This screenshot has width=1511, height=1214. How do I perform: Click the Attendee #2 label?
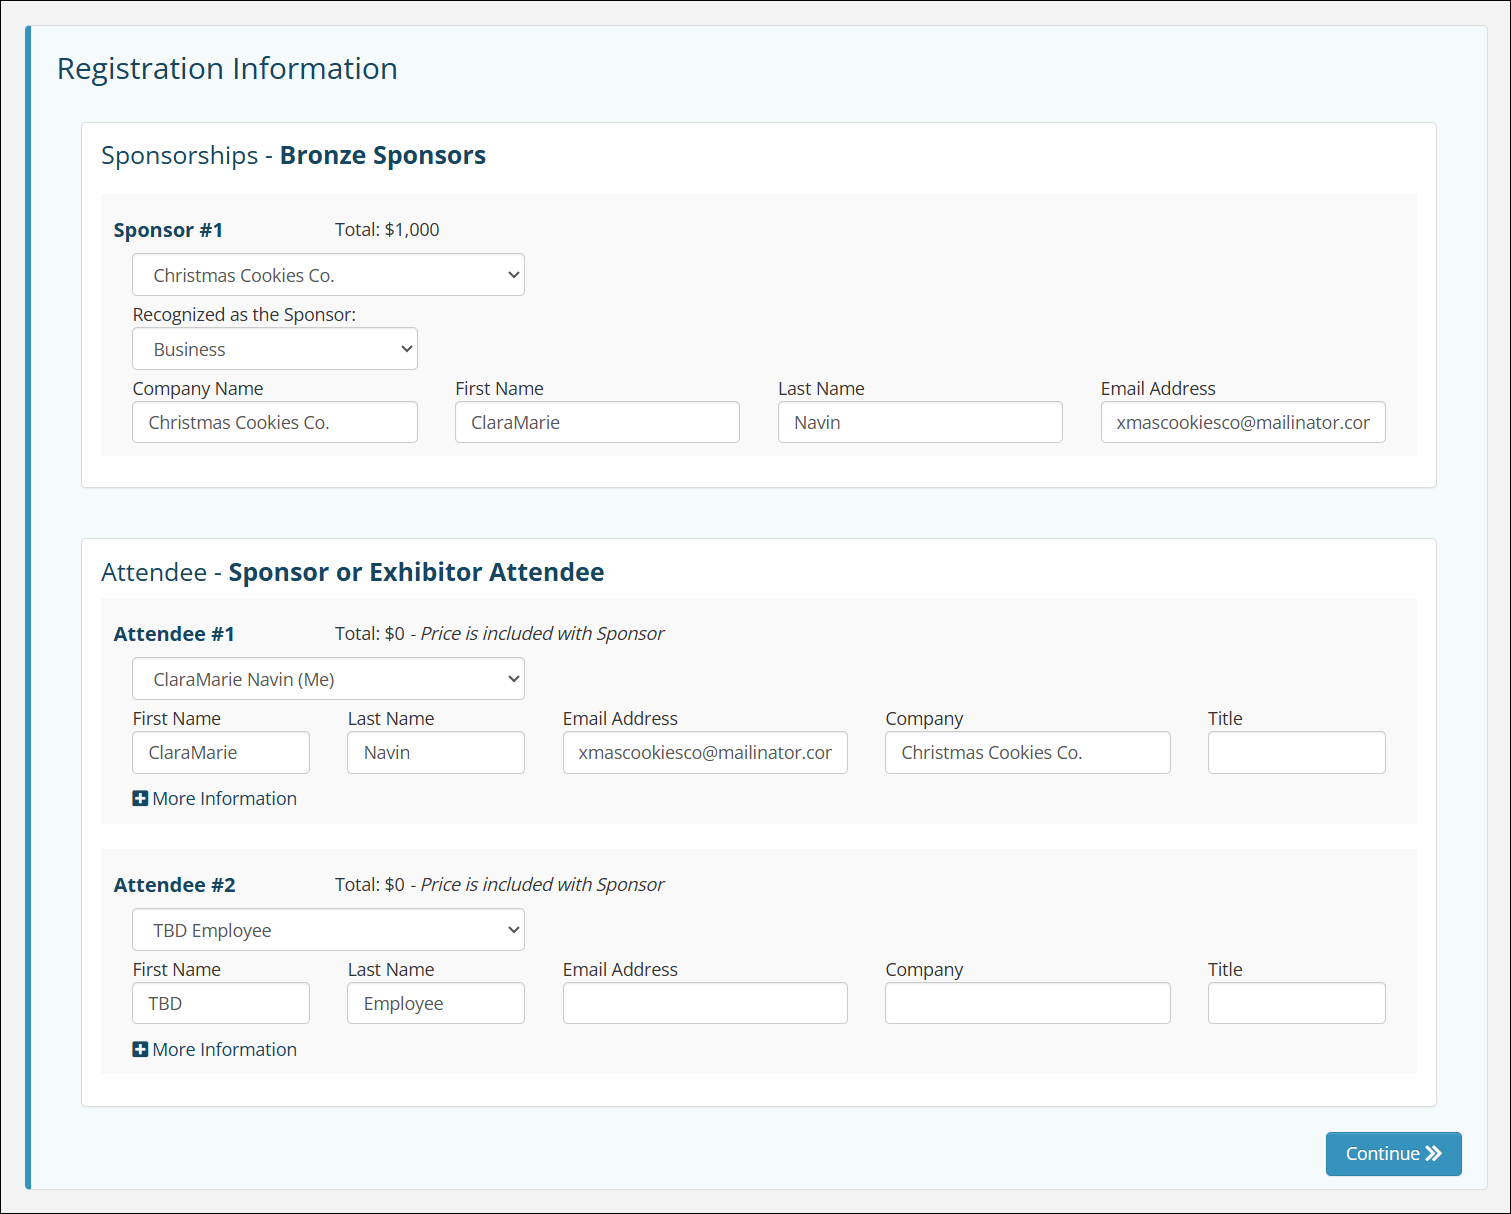[175, 885]
